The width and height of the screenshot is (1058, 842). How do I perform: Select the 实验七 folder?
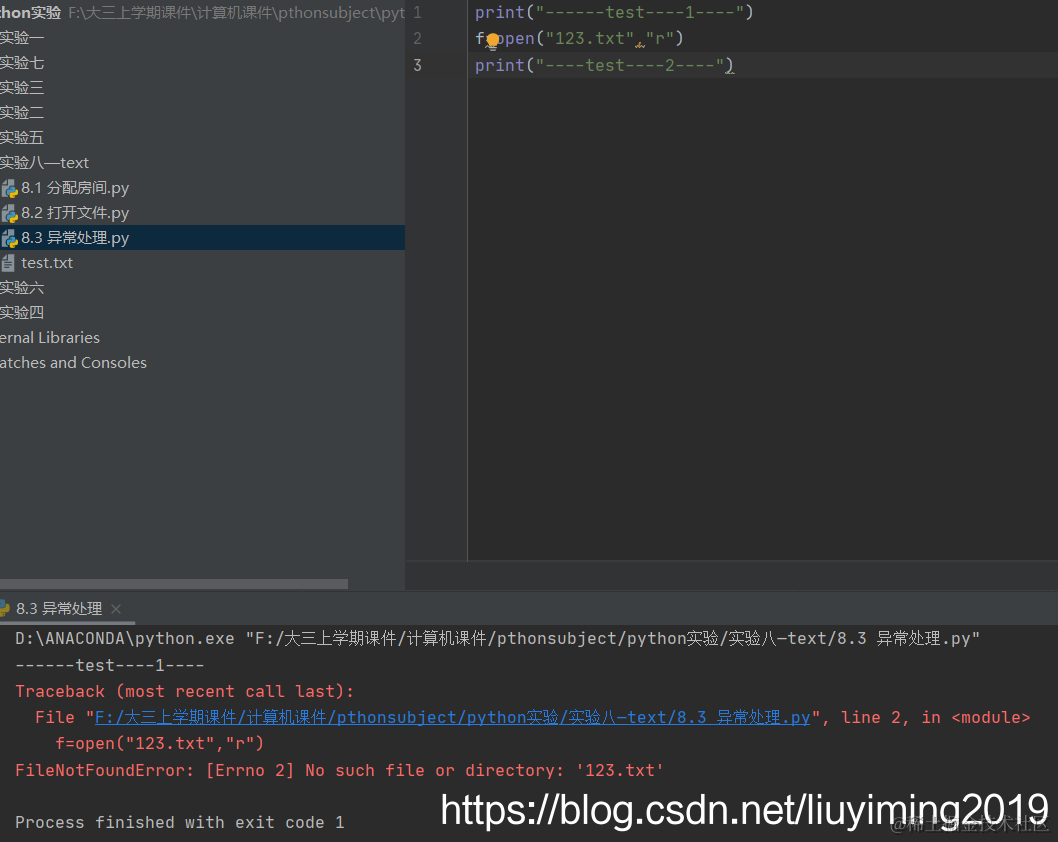(22, 63)
